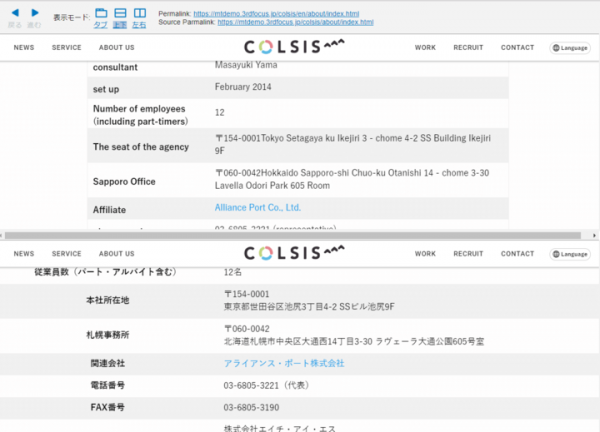Select the top-bottom split display mode icon
Screen dimensions: 600x432
coord(120,13)
